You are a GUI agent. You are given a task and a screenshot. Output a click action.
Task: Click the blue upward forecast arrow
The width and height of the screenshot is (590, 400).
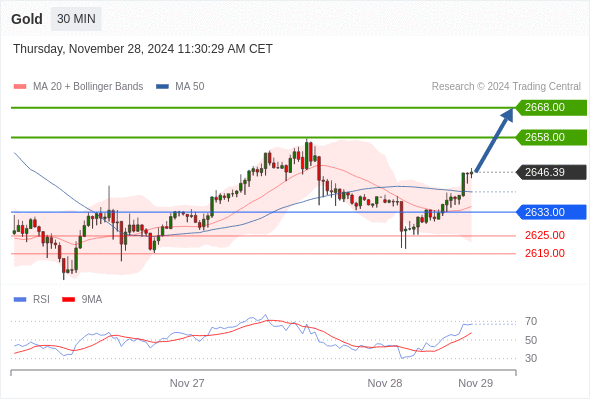coord(494,140)
